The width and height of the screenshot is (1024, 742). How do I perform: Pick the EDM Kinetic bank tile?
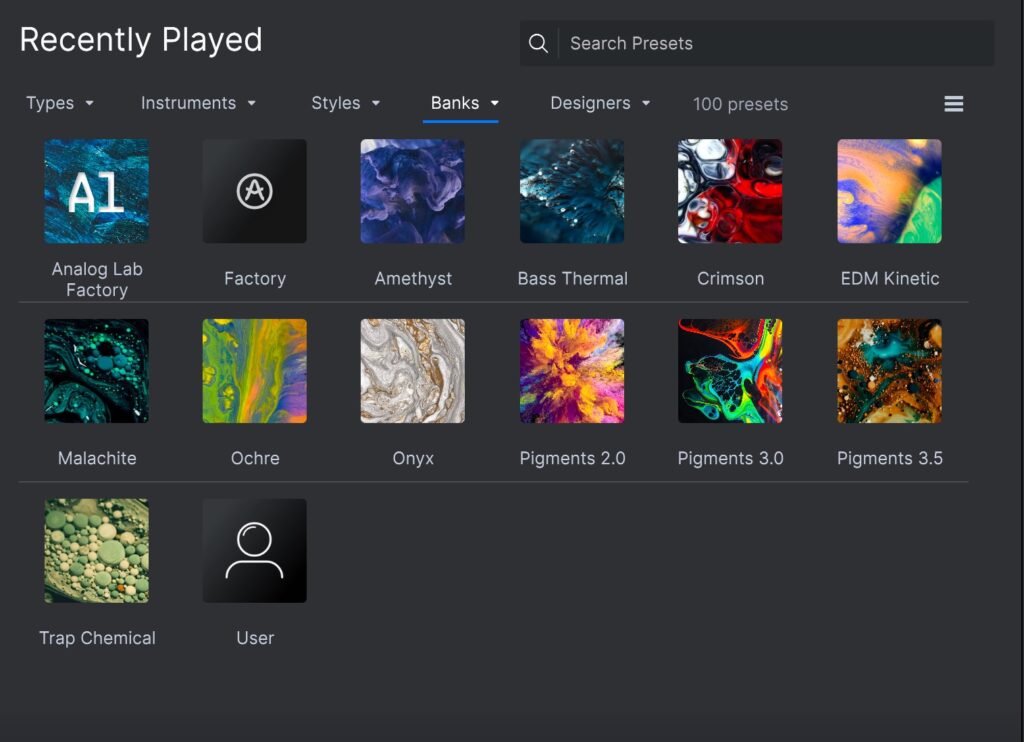889,191
